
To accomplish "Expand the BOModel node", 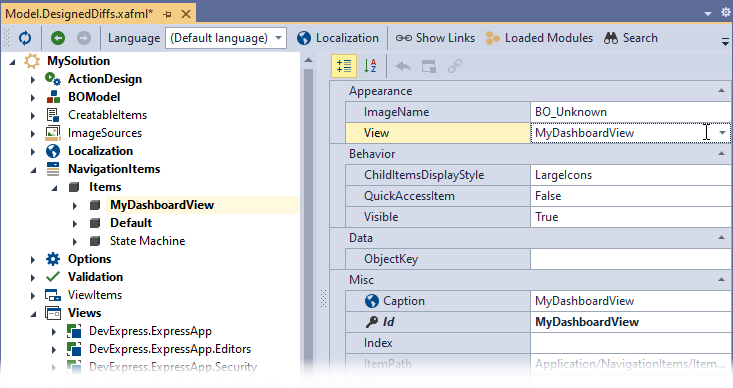I will (x=32, y=98).
